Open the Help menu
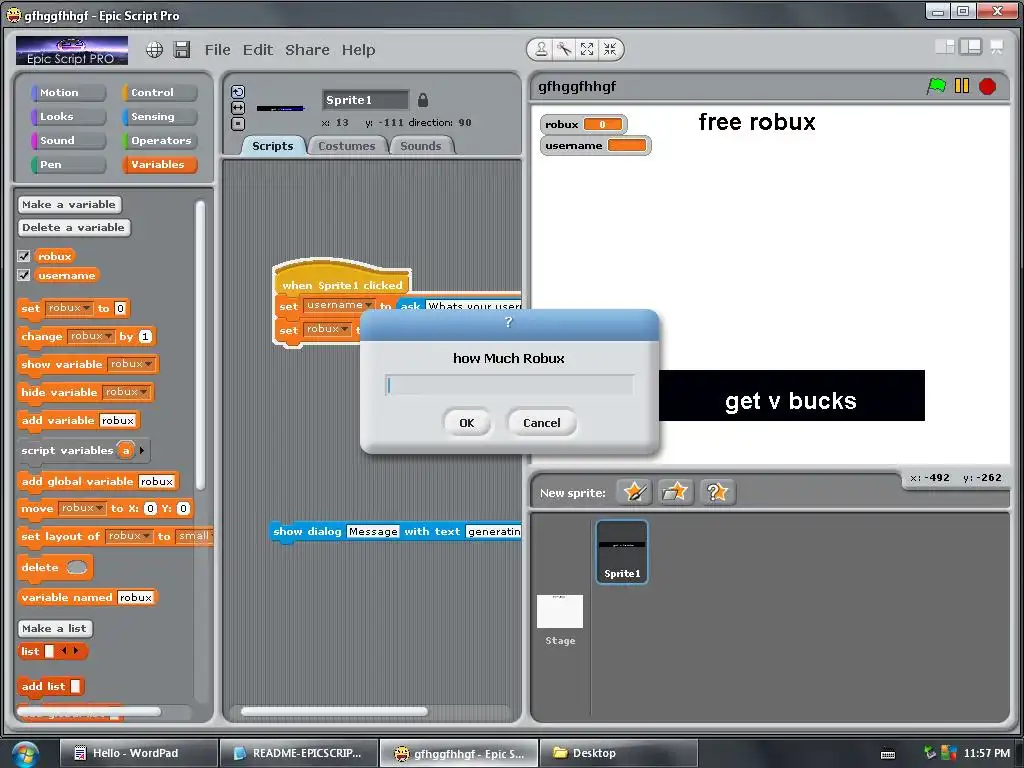This screenshot has height=768, width=1024. point(359,50)
